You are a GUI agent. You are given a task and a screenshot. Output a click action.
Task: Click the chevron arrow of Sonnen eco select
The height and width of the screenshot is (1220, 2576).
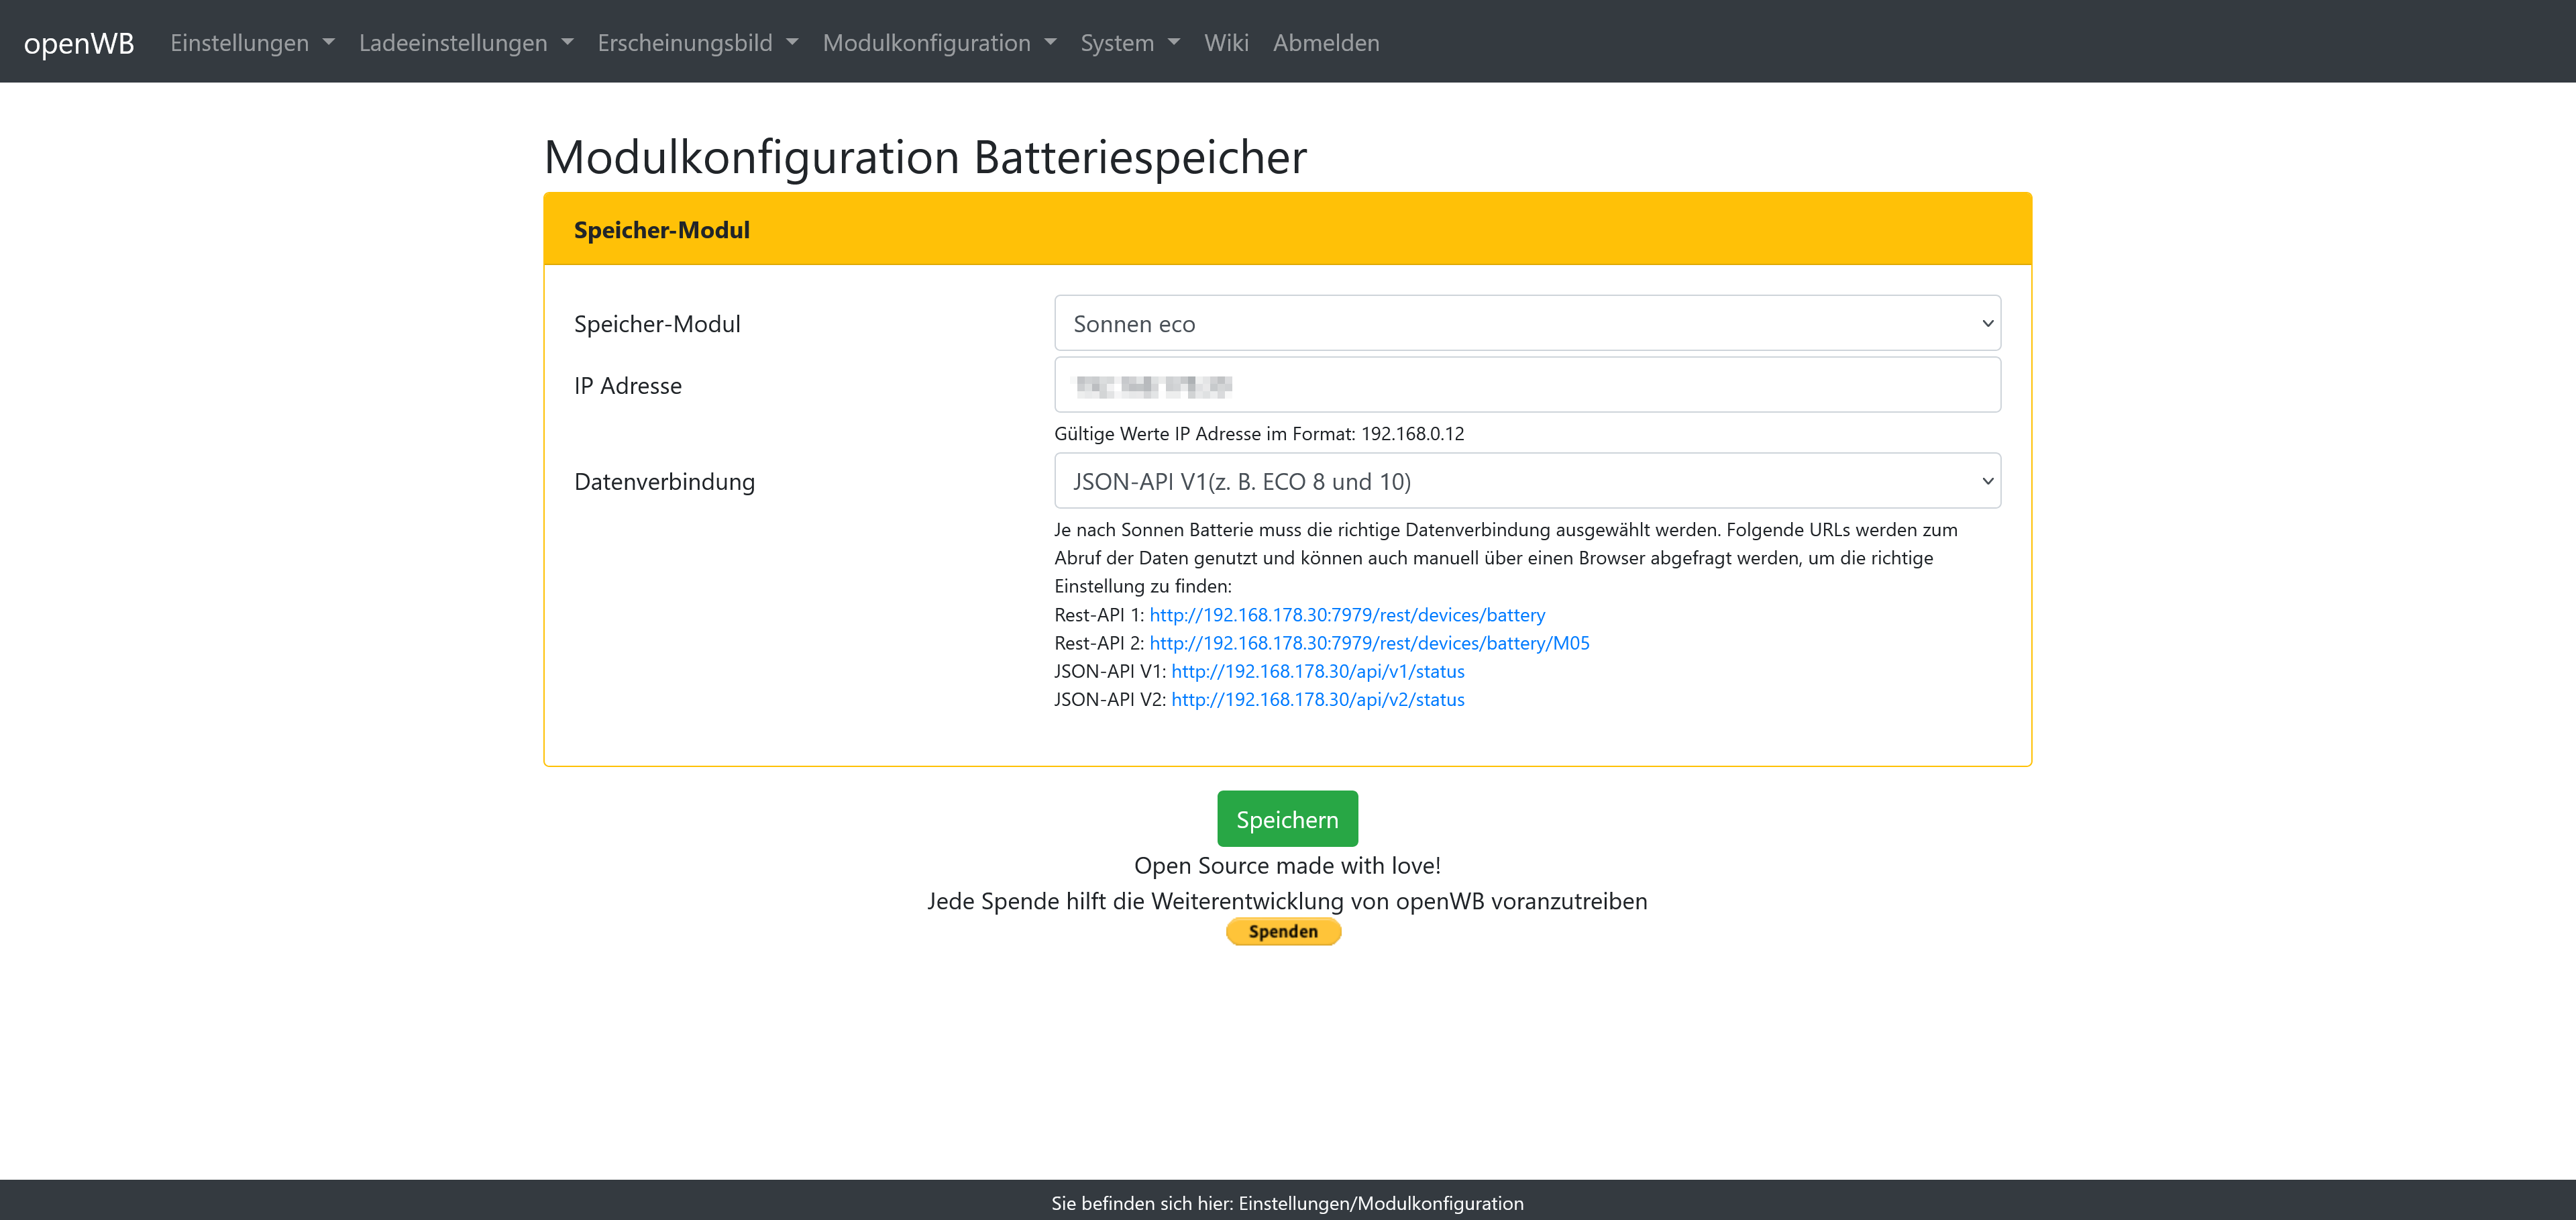[x=1986, y=323]
